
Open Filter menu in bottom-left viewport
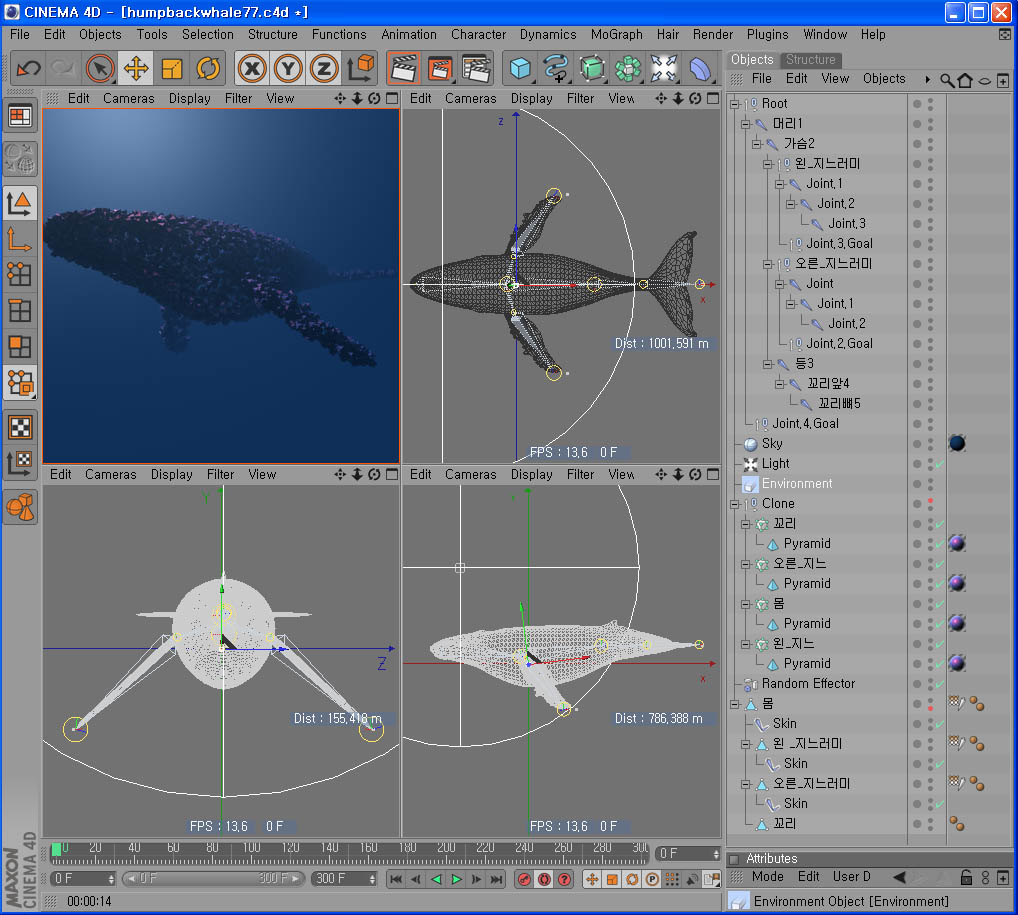[220, 475]
